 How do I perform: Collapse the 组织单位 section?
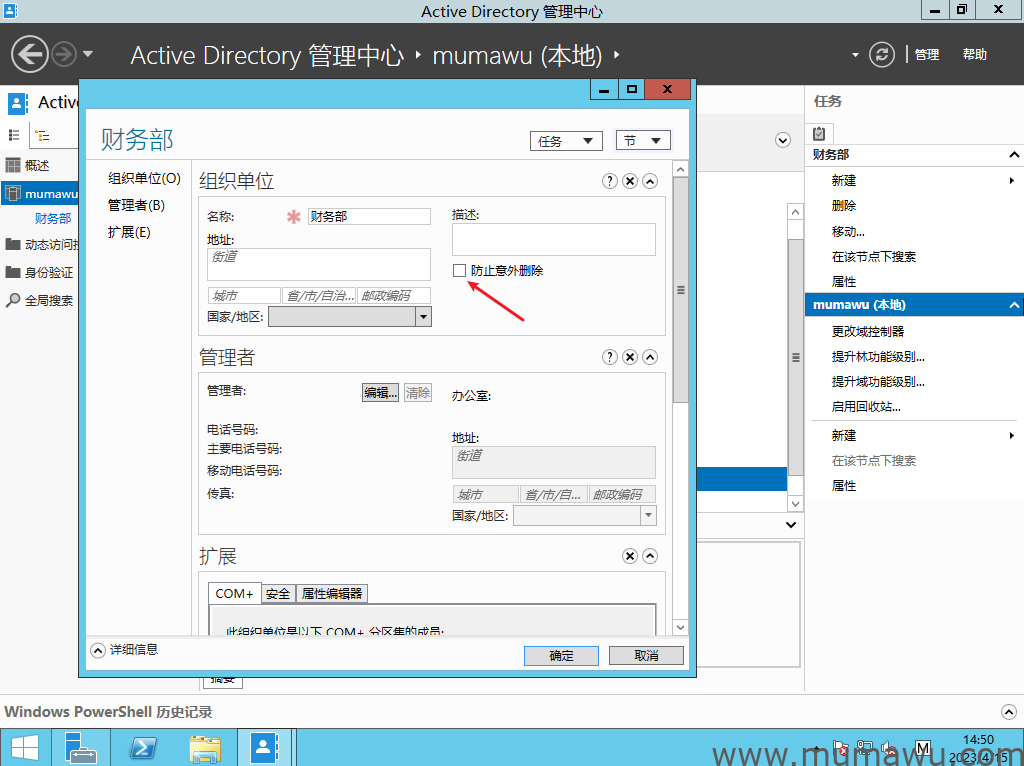(650, 181)
